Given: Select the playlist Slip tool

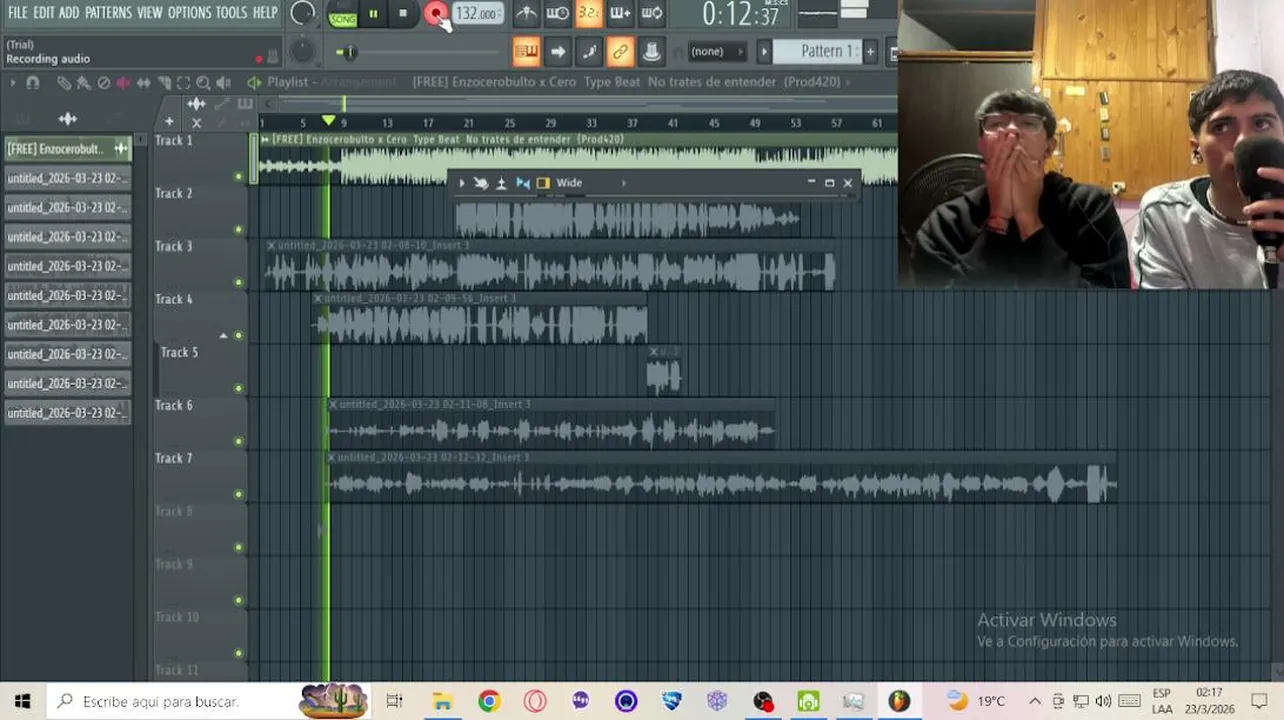Looking at the screenshot, I should pyautogui.click(x=144, y=83).
